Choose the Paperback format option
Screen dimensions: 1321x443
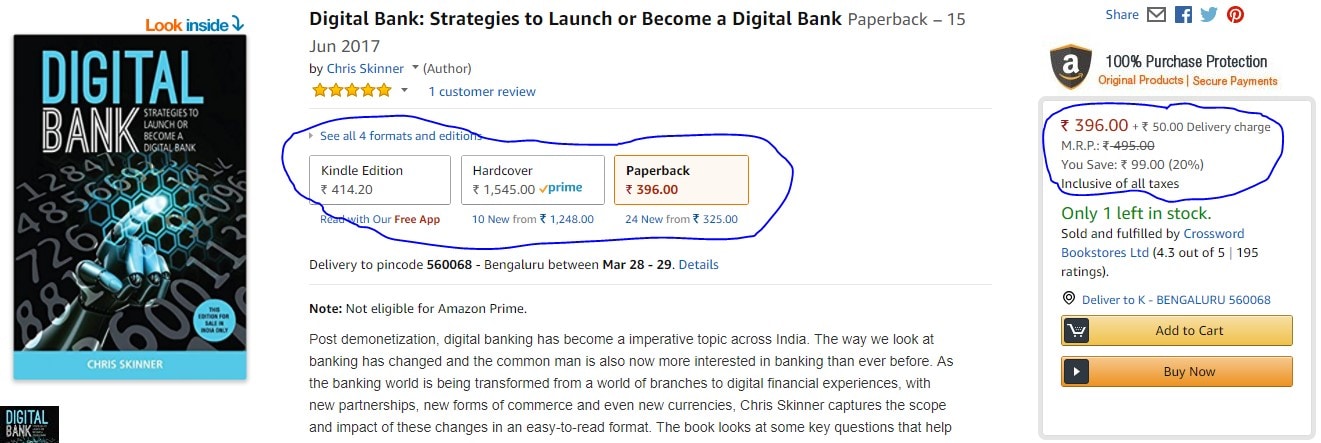[x=681, y=180]
